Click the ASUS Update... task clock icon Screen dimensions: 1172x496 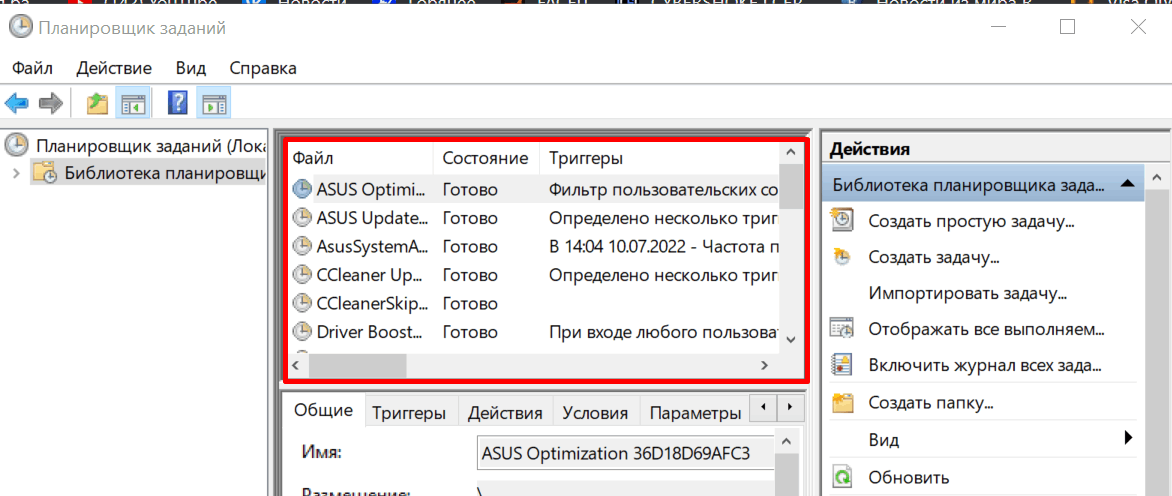click(x=302, y=218)
